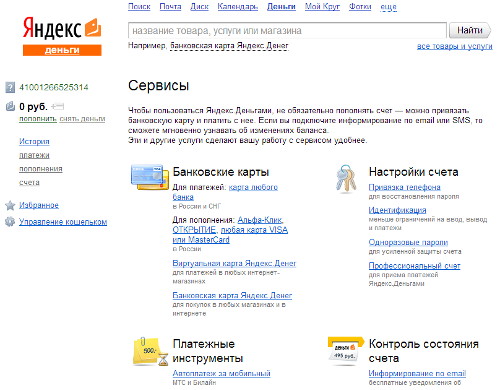Image resolution: width=500 pixels, height=390 pixels.
Task: Click the star icon beside Избранное
Action: point(10,205)
